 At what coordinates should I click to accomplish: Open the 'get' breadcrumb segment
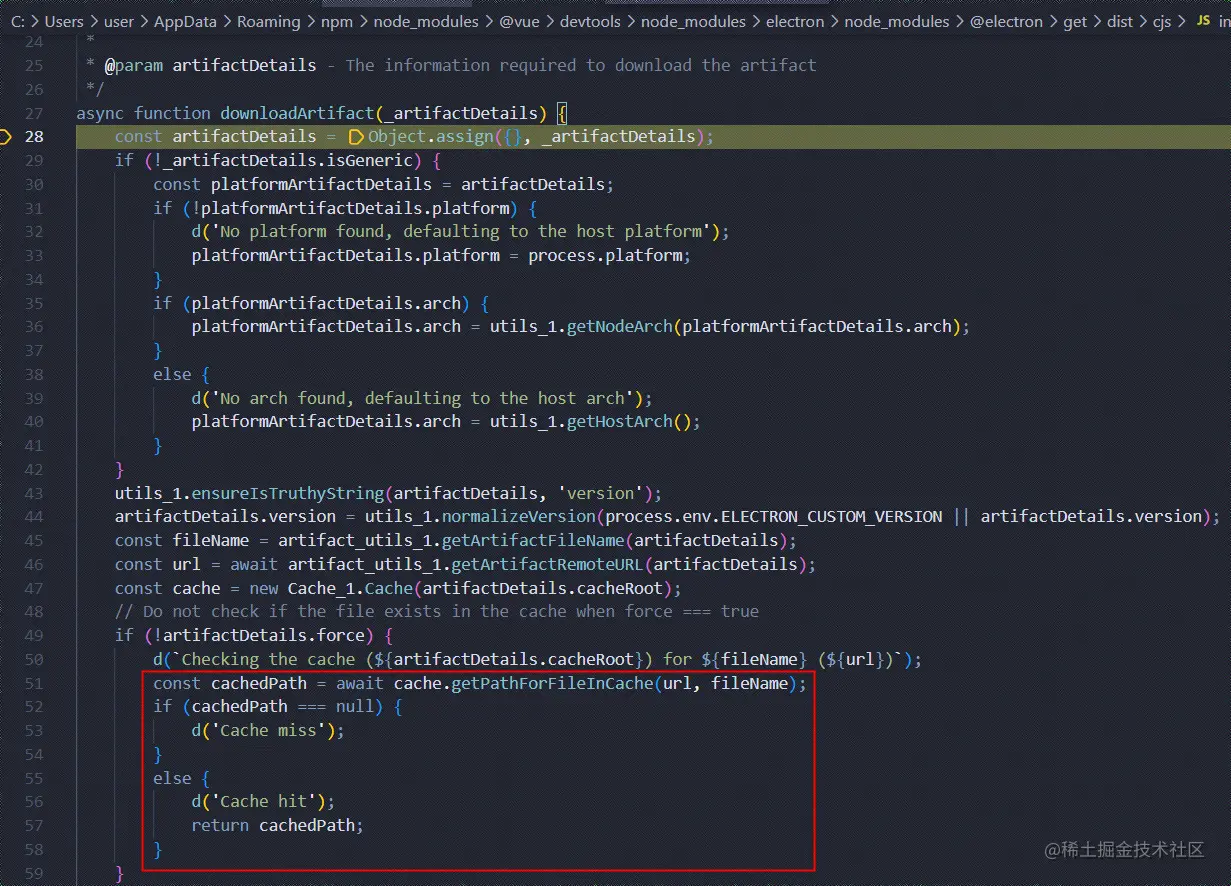pos(1075,21)
